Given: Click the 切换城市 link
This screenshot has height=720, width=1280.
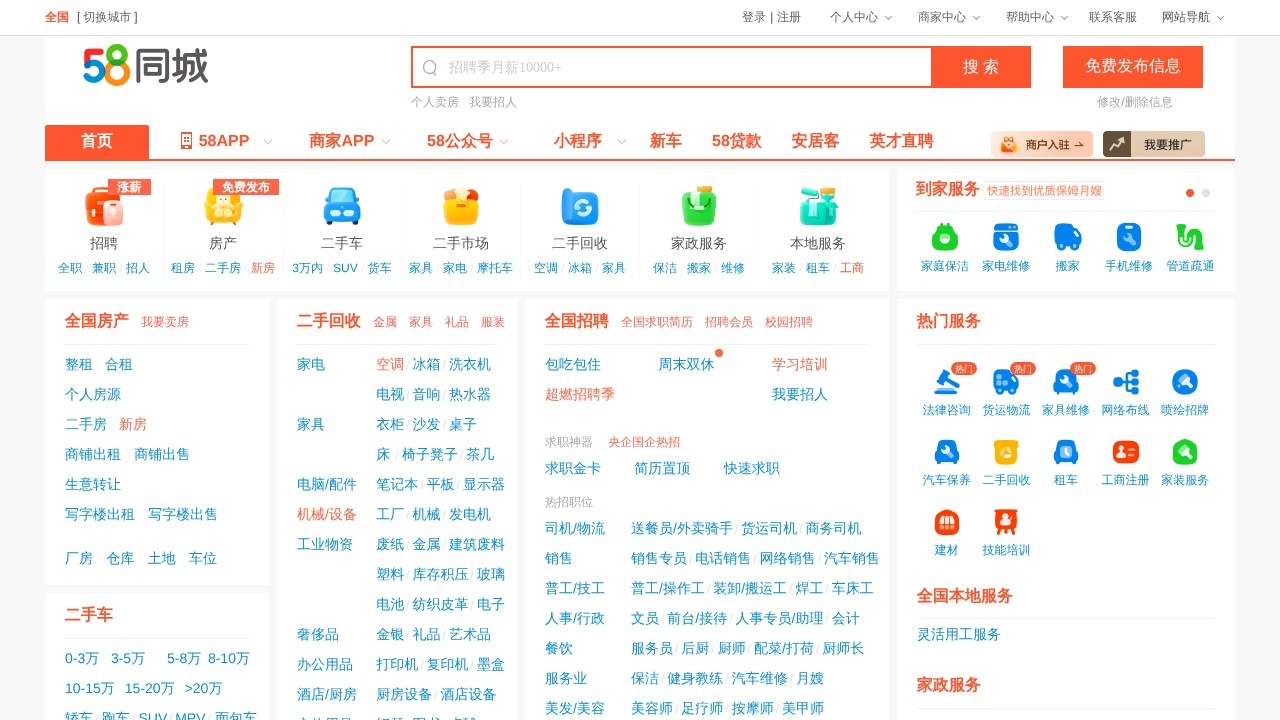Looking at the screenshot, I should [107, 17].
